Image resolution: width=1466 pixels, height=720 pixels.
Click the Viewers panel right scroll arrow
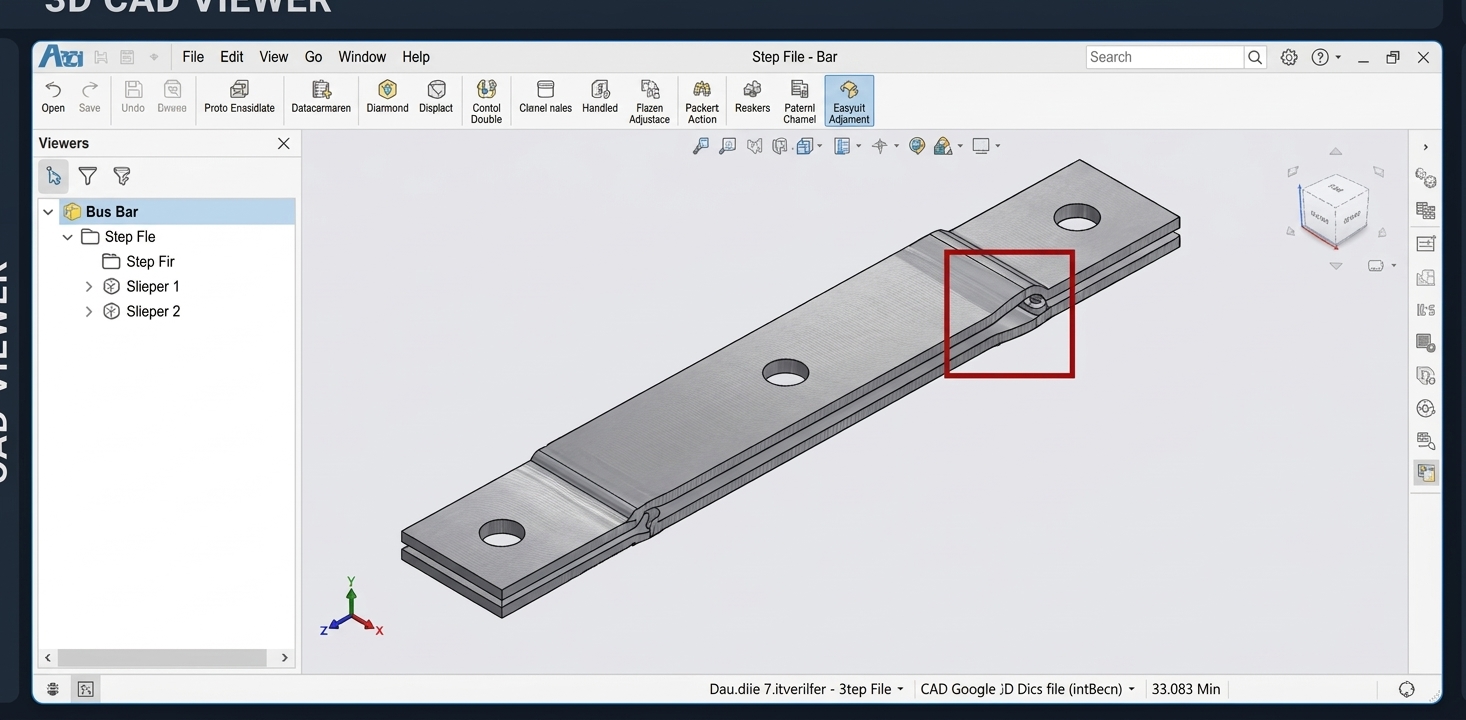[x=284, y=658]
